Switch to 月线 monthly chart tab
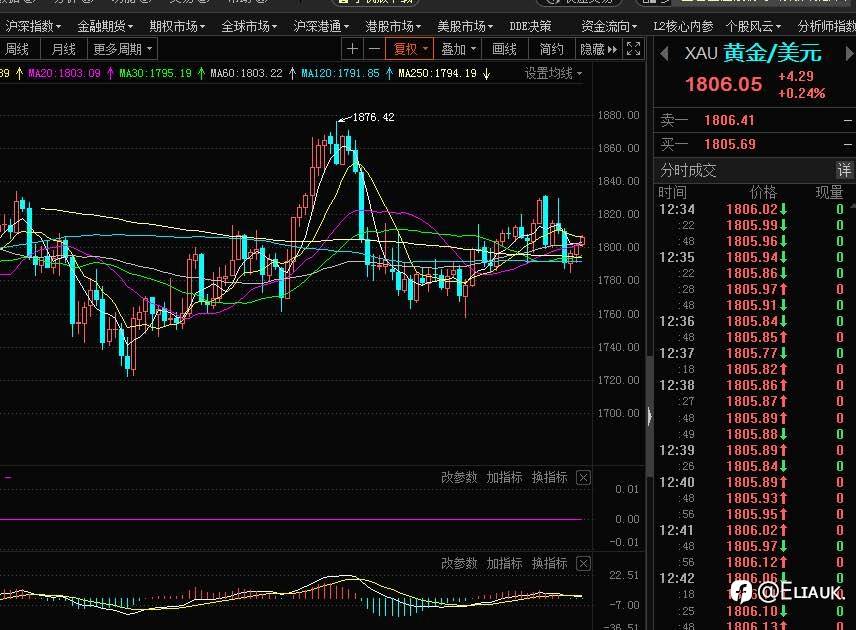Viewport: 856px width, 630px height. click(x=63, y=49)
